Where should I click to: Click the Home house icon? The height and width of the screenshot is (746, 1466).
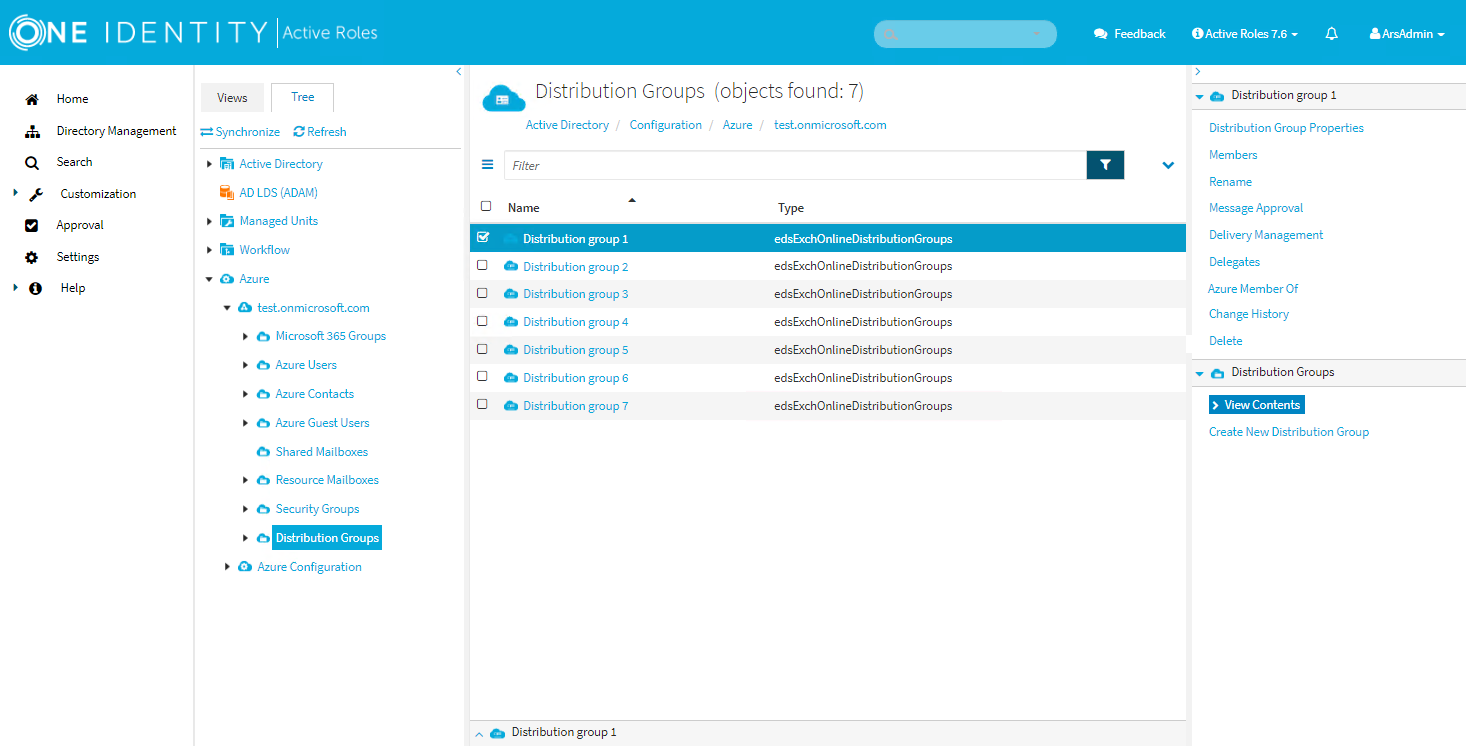click(x=32, y=99)
